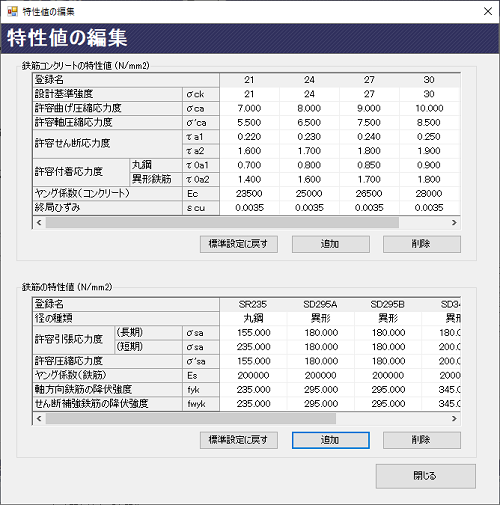Click 標準設定に戻す for concrete properties

[239, 244]
